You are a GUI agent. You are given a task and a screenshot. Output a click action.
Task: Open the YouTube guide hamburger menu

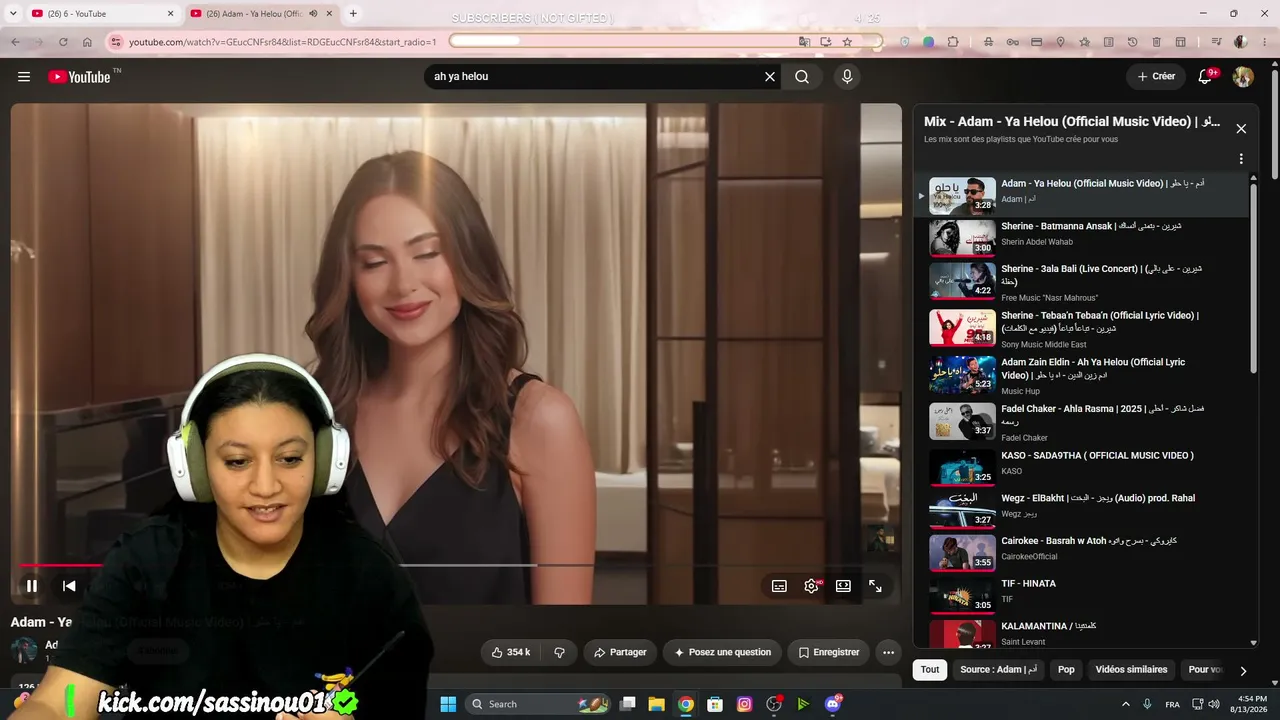24,77
